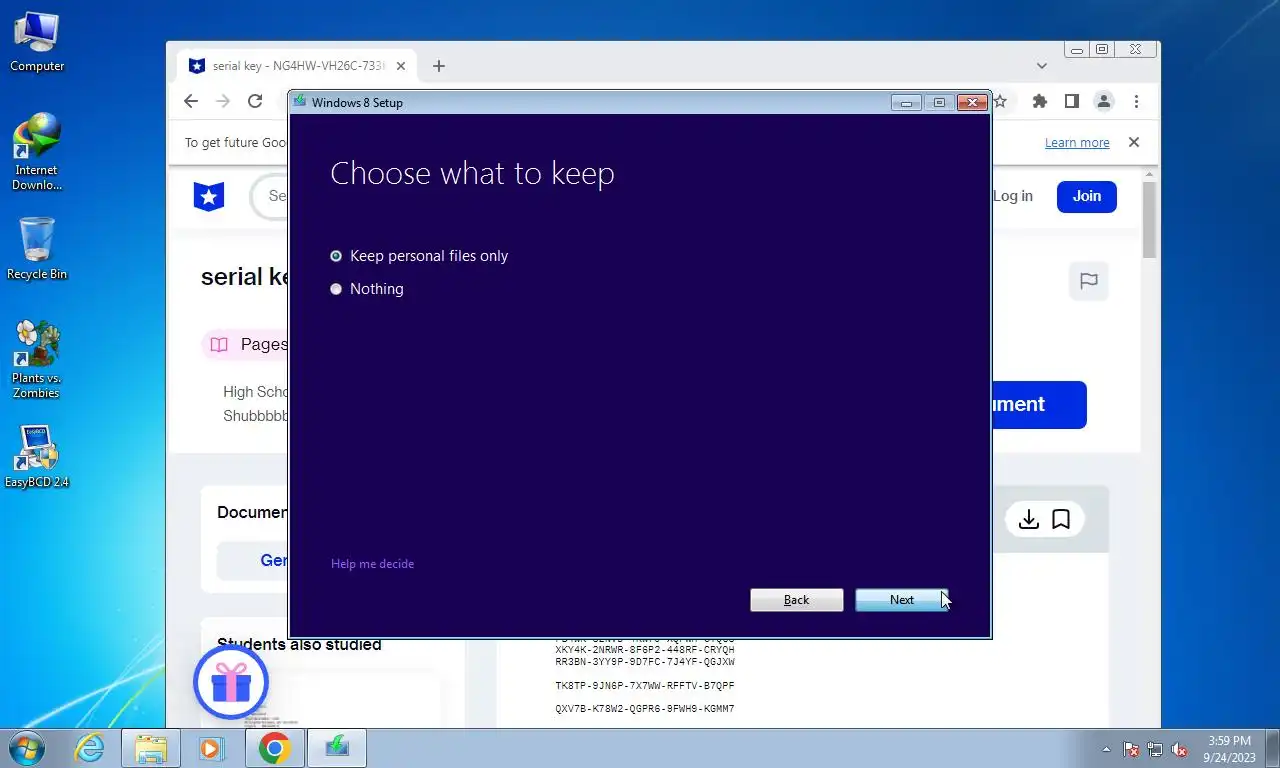The image size is (1280, 768).
Task: Close the serial key Chrome tab
Action: 401,66
